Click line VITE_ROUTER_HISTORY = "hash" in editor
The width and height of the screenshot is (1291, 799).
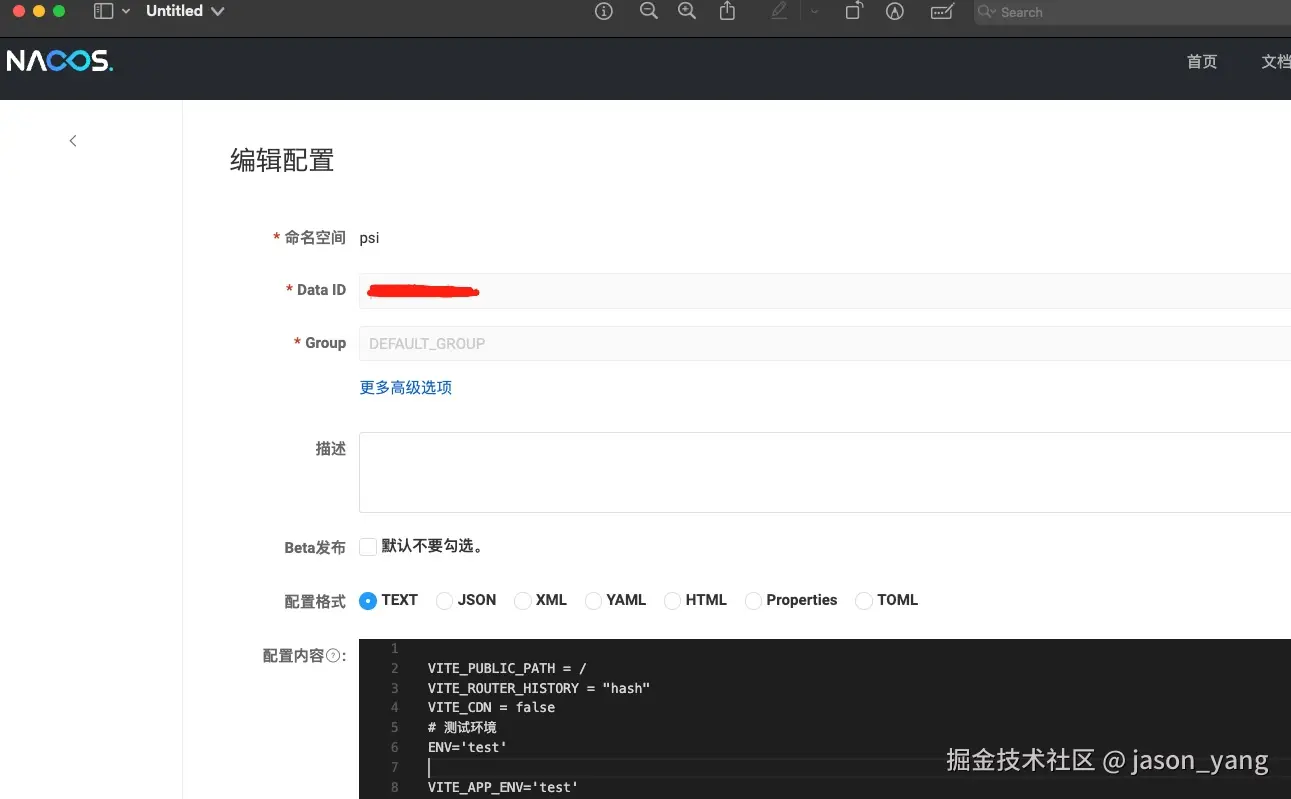tap(539, 688)
